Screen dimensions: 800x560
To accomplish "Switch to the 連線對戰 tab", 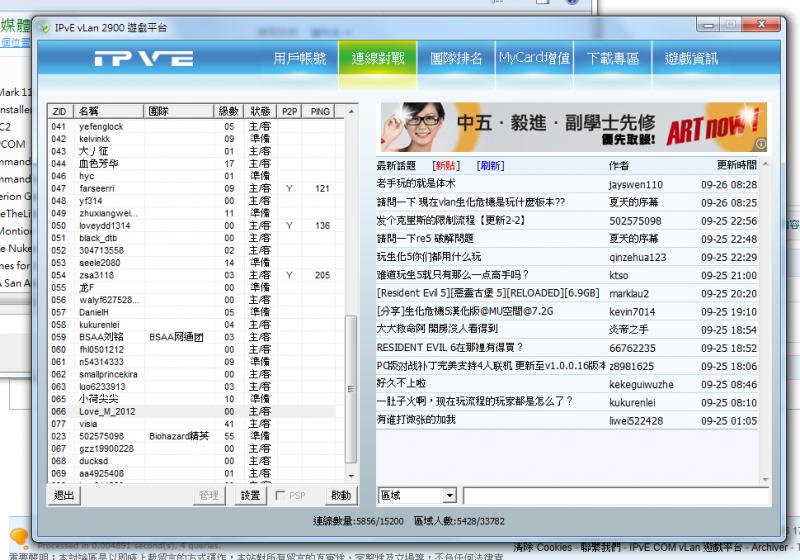I will (378, 58).
